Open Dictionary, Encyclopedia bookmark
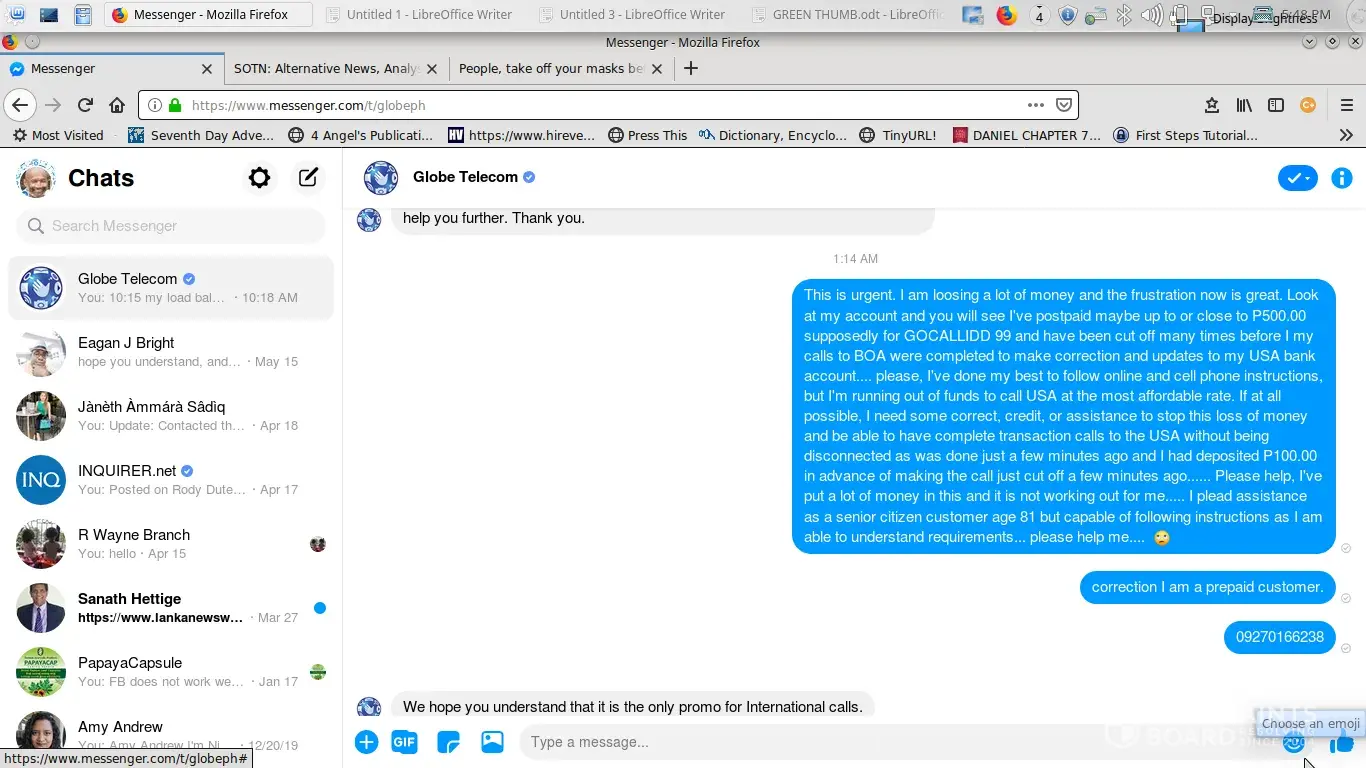Viewport: 1366px width, 768px height. click(x=773, y=135)
